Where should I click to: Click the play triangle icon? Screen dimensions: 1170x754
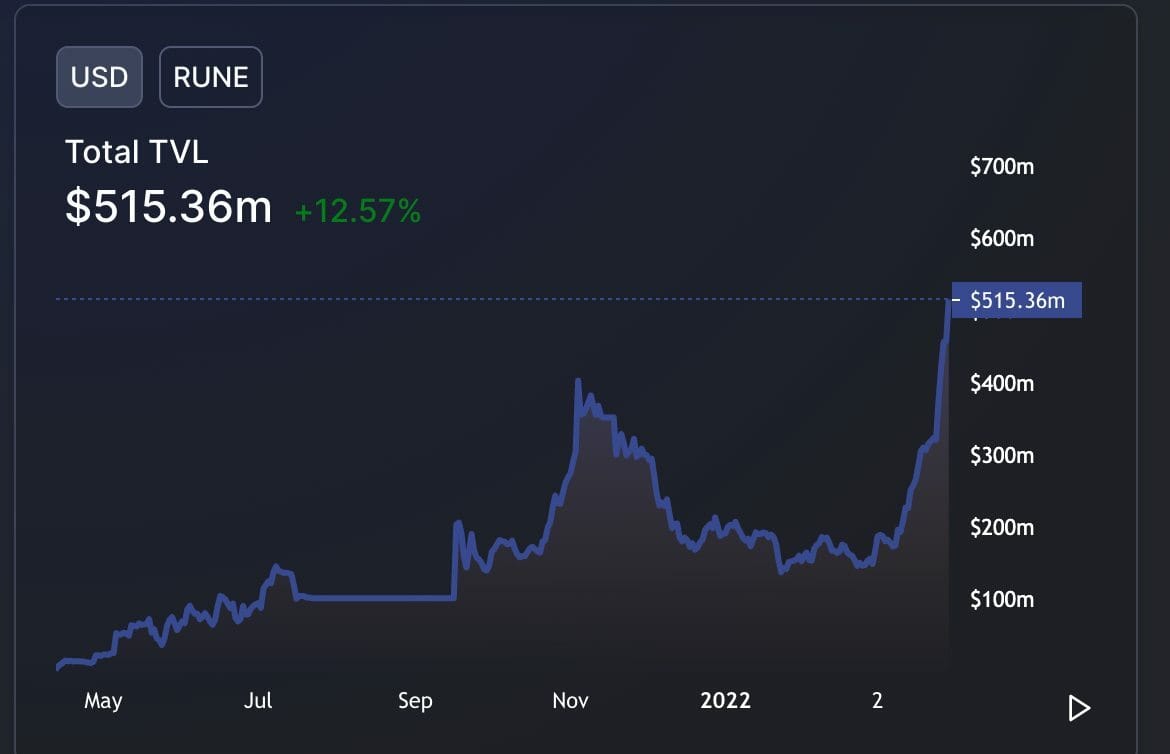tap(1078, 708)
